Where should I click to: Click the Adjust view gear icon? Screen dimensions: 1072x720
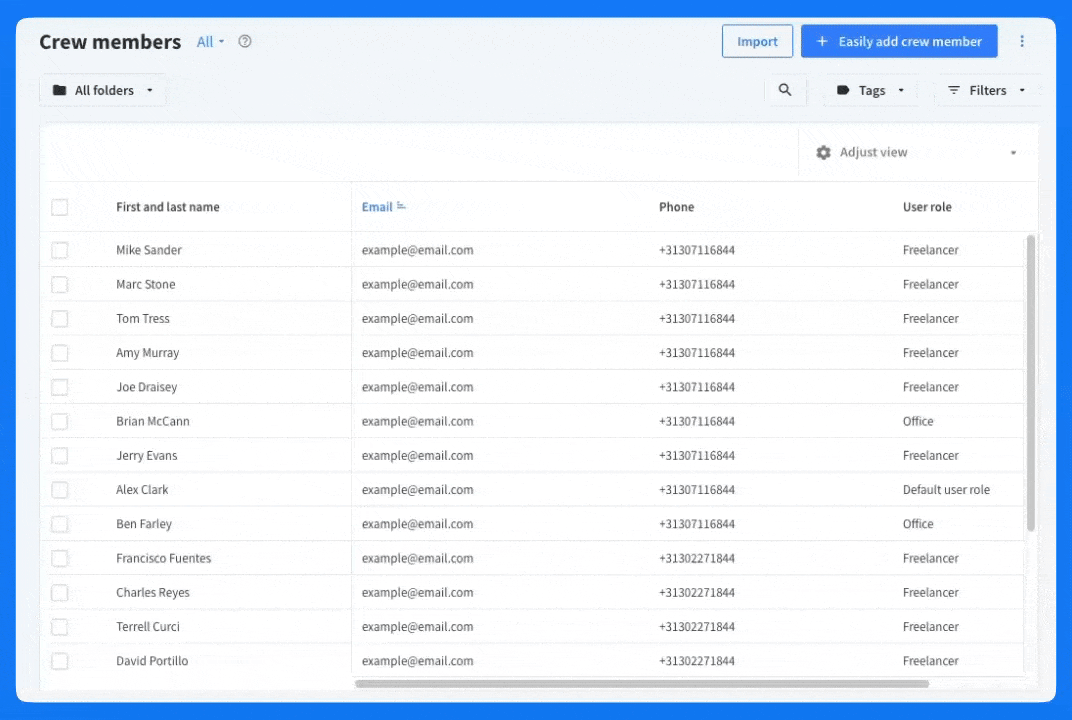click(823, 153)
